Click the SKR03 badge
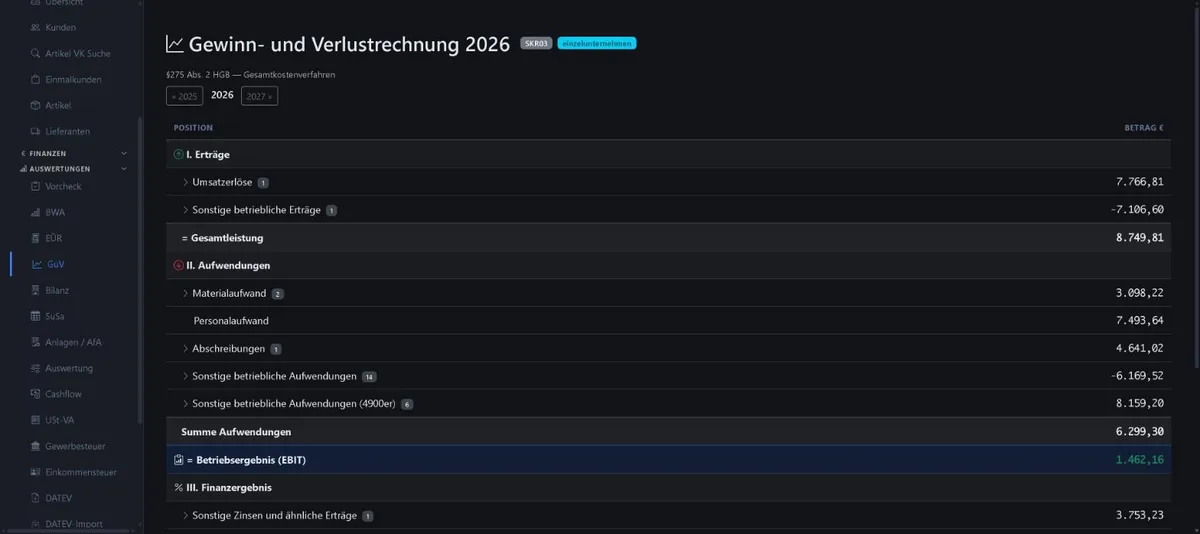1200x534 pixels. (x=536, y=44)
